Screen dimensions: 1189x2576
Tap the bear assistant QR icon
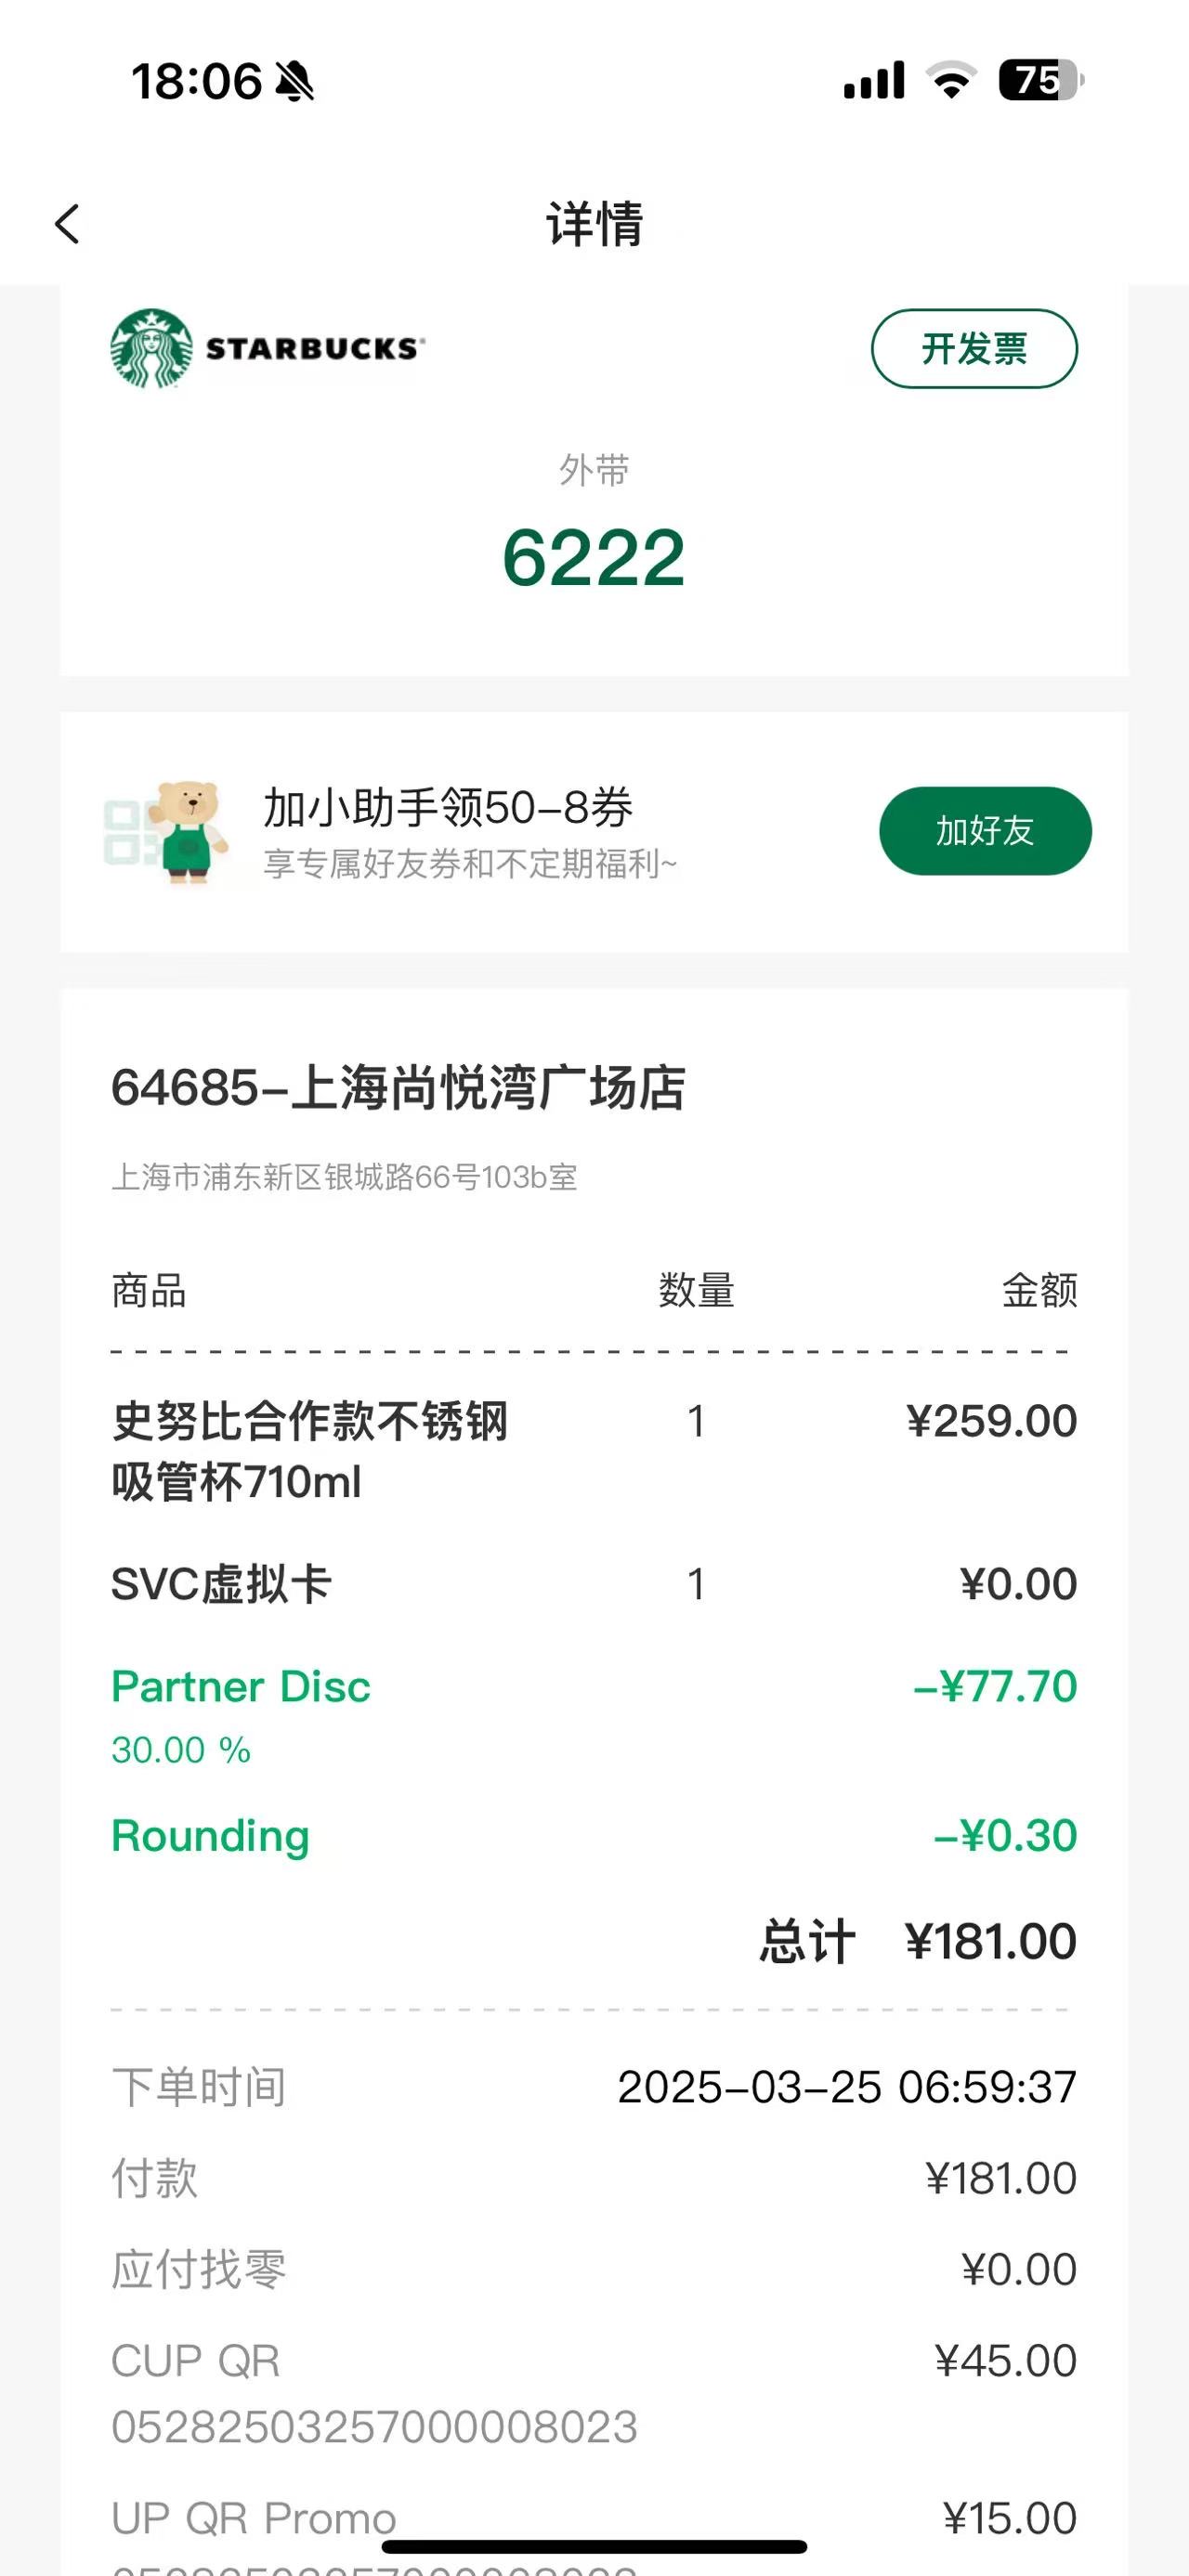(166, 833)
